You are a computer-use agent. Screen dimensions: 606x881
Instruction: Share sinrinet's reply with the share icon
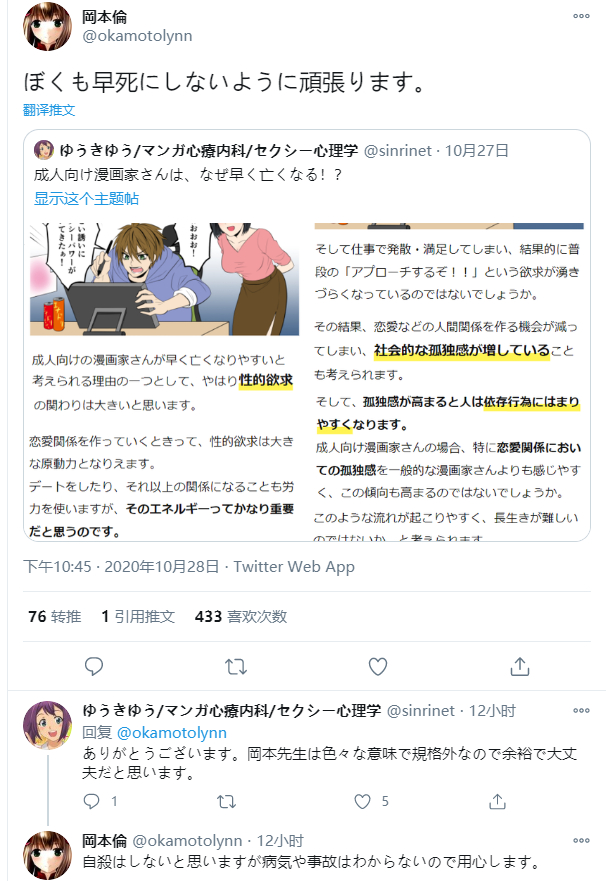coord(497,801)
